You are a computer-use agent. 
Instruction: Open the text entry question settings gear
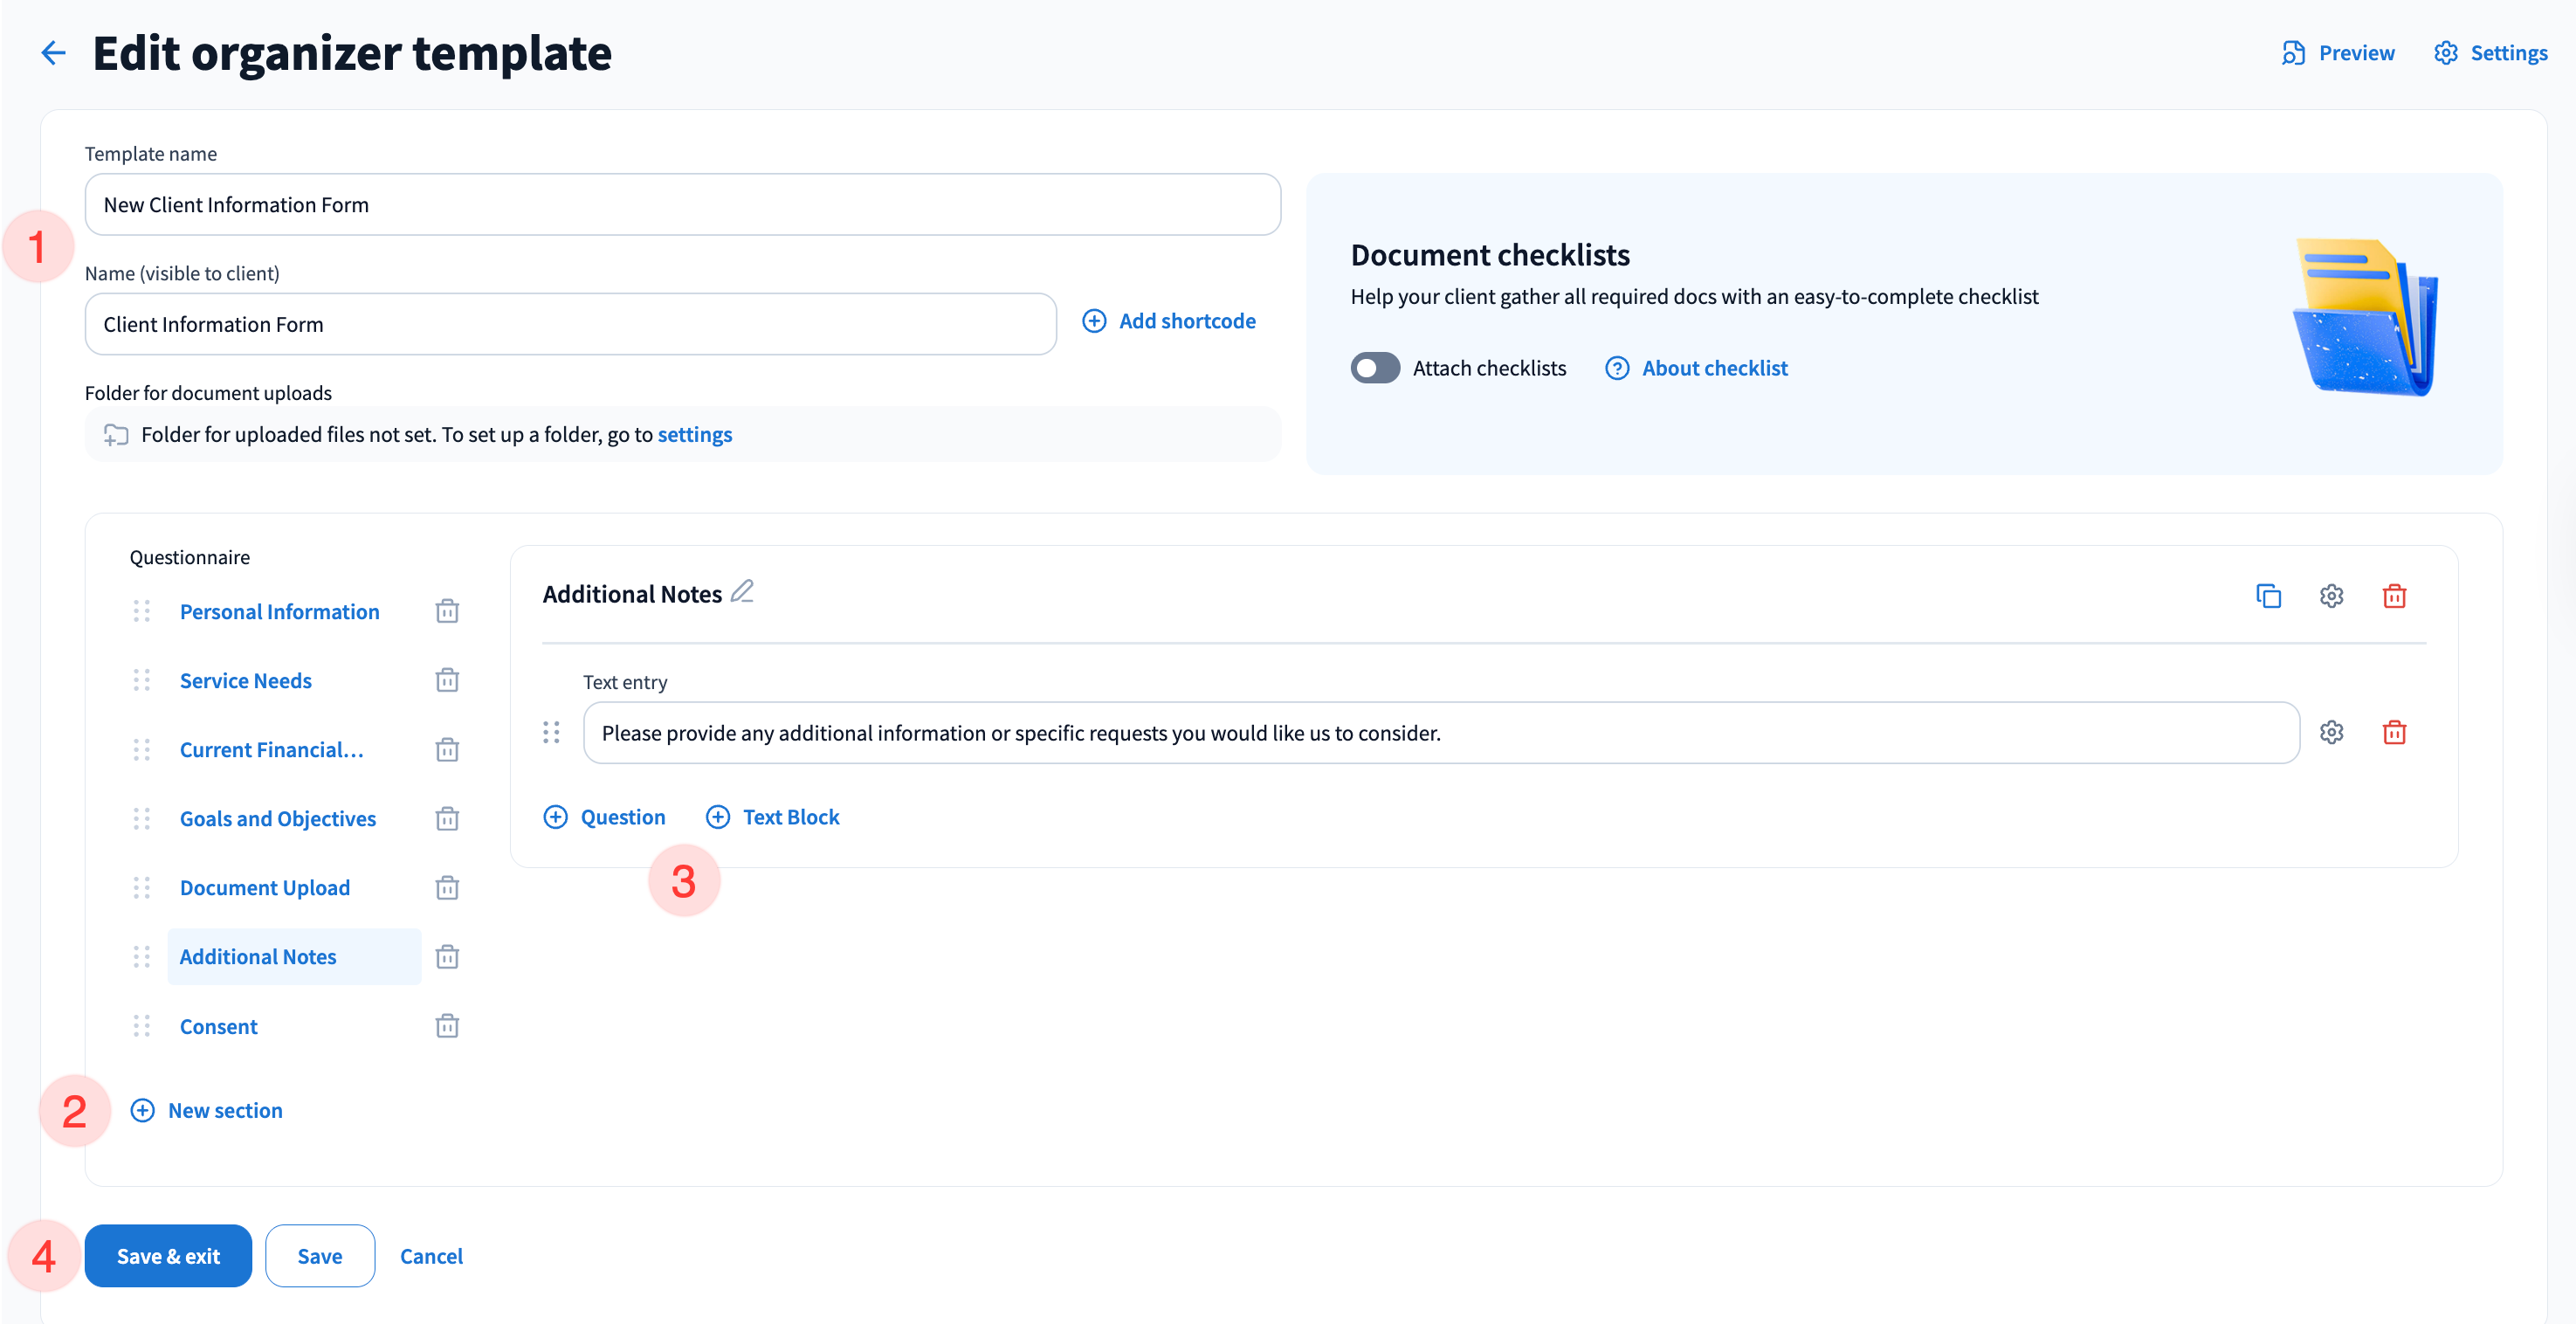tap(2331, 732)
